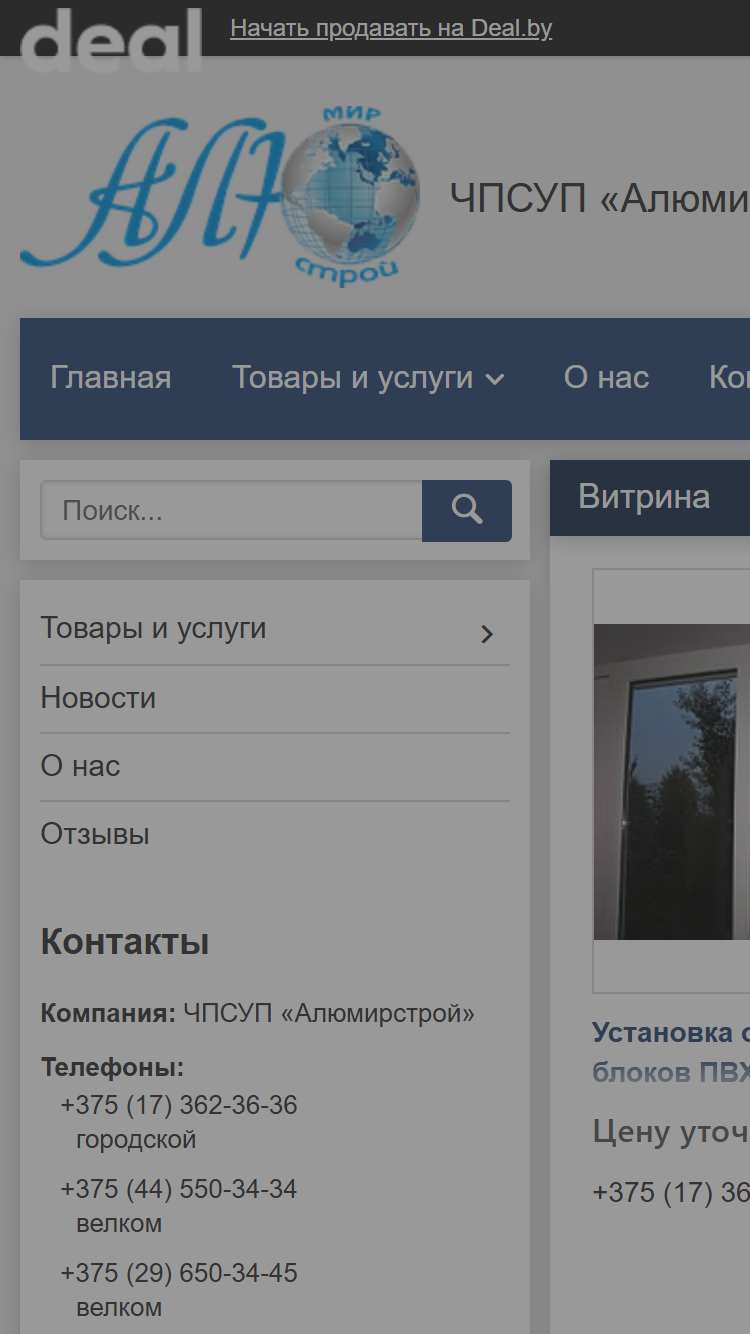Expand Товары и услуги navigation dropdown

coord(368,378)
